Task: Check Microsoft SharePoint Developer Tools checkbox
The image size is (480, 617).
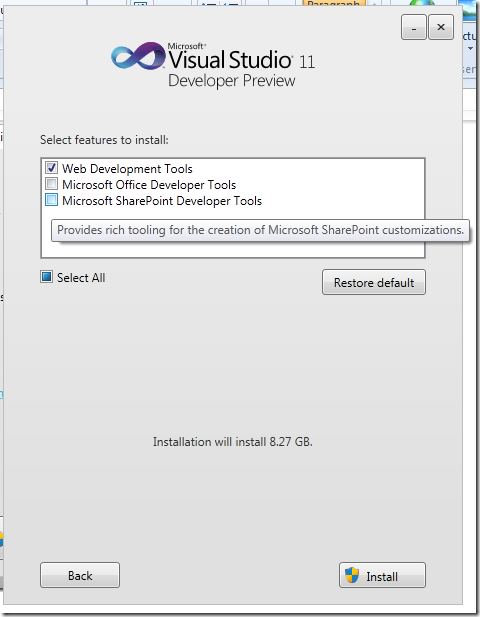Action: (51, 200)
